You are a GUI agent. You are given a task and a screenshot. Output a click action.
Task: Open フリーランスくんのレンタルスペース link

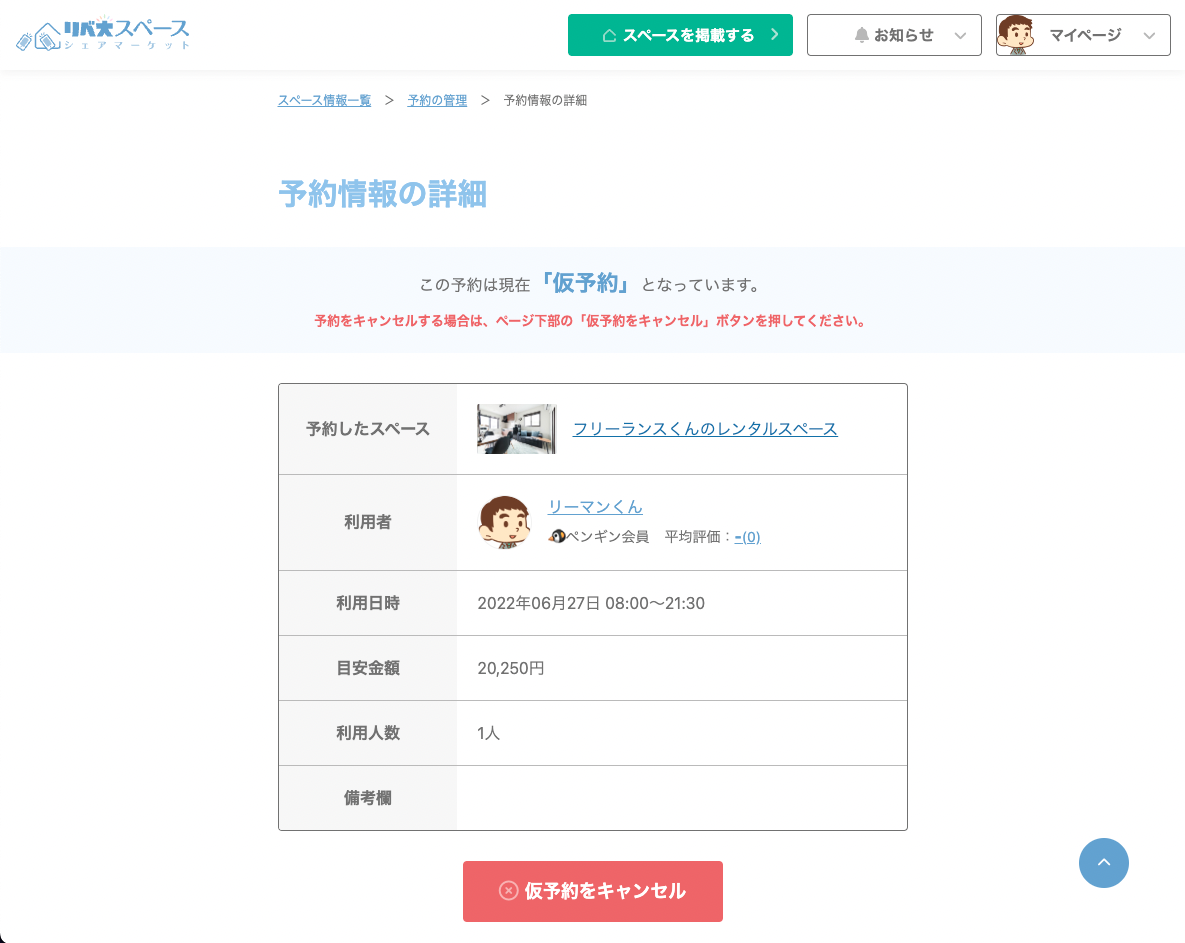pyautogui.click(x=704, y=429)
